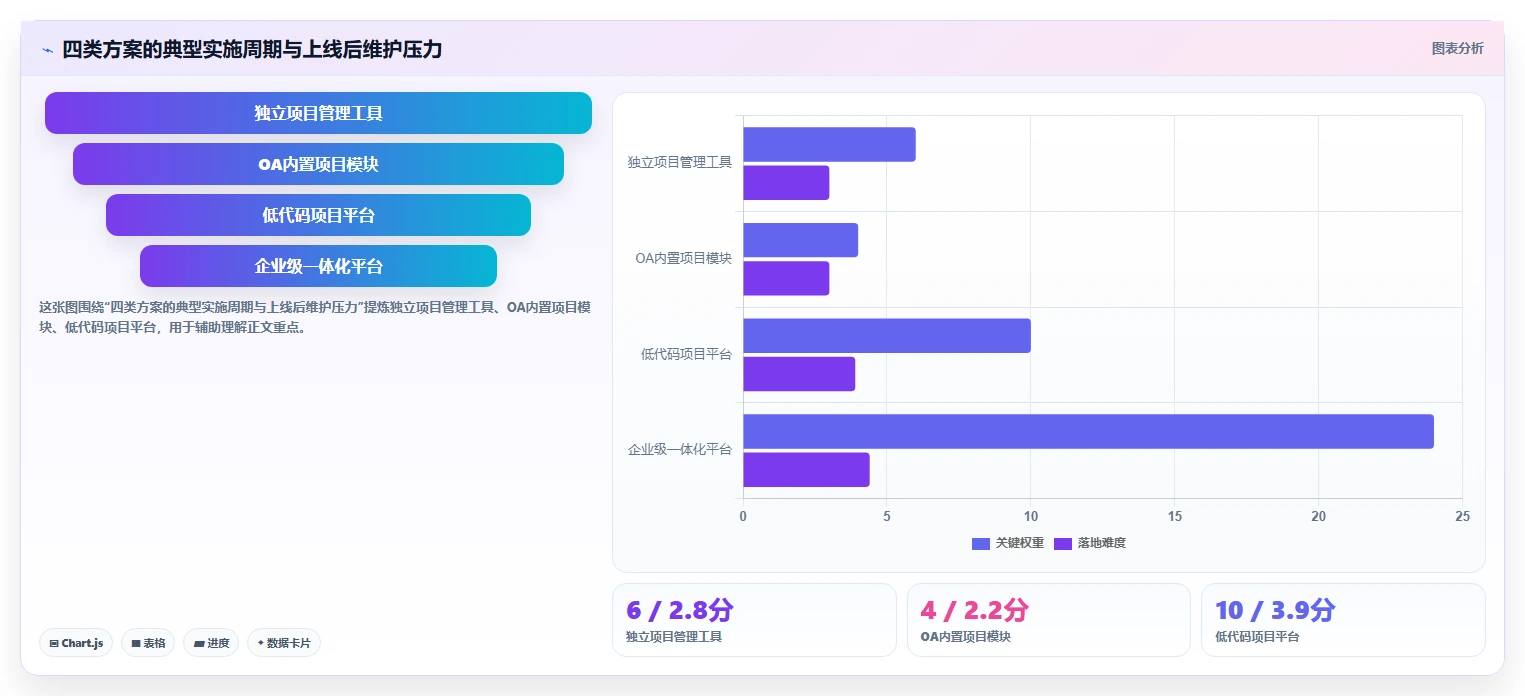Click the 图表分析 label in the header
This screenshot has width=1525, height=696.
1458,48
